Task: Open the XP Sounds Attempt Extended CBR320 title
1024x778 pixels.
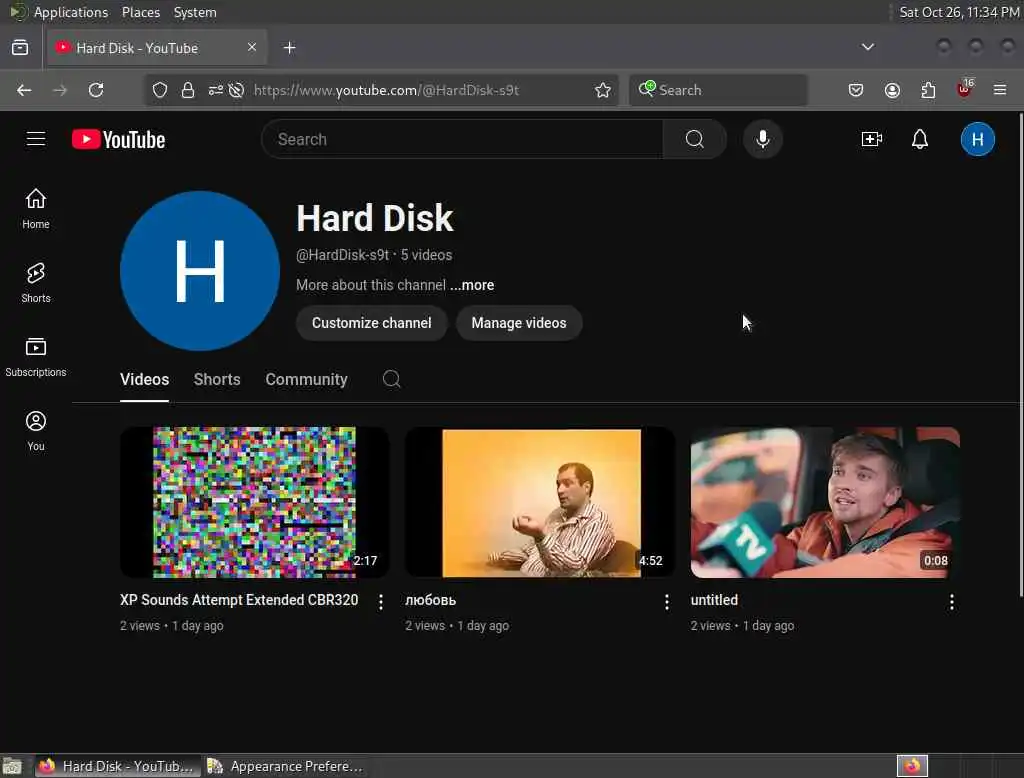Action: [x=239, y=600]
